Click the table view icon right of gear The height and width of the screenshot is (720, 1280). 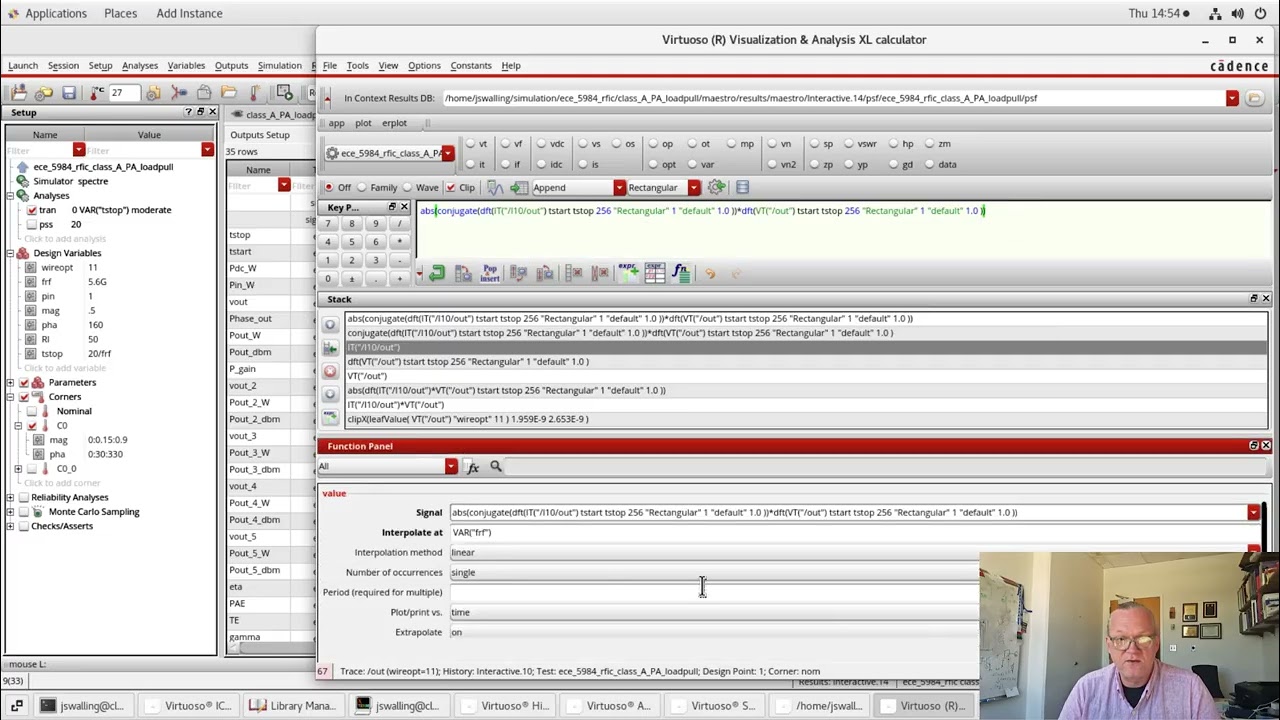pyautogui.click(x=742, y=187)
